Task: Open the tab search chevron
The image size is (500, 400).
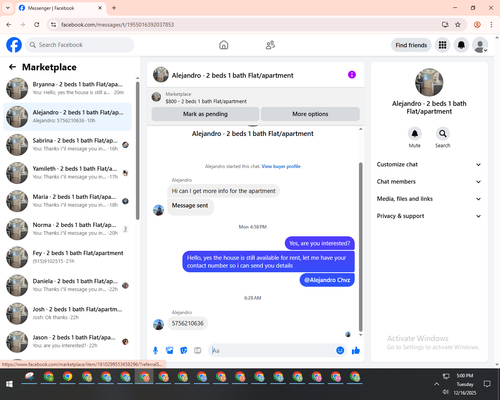Action: pyautogui.click(x=8, y=8)
